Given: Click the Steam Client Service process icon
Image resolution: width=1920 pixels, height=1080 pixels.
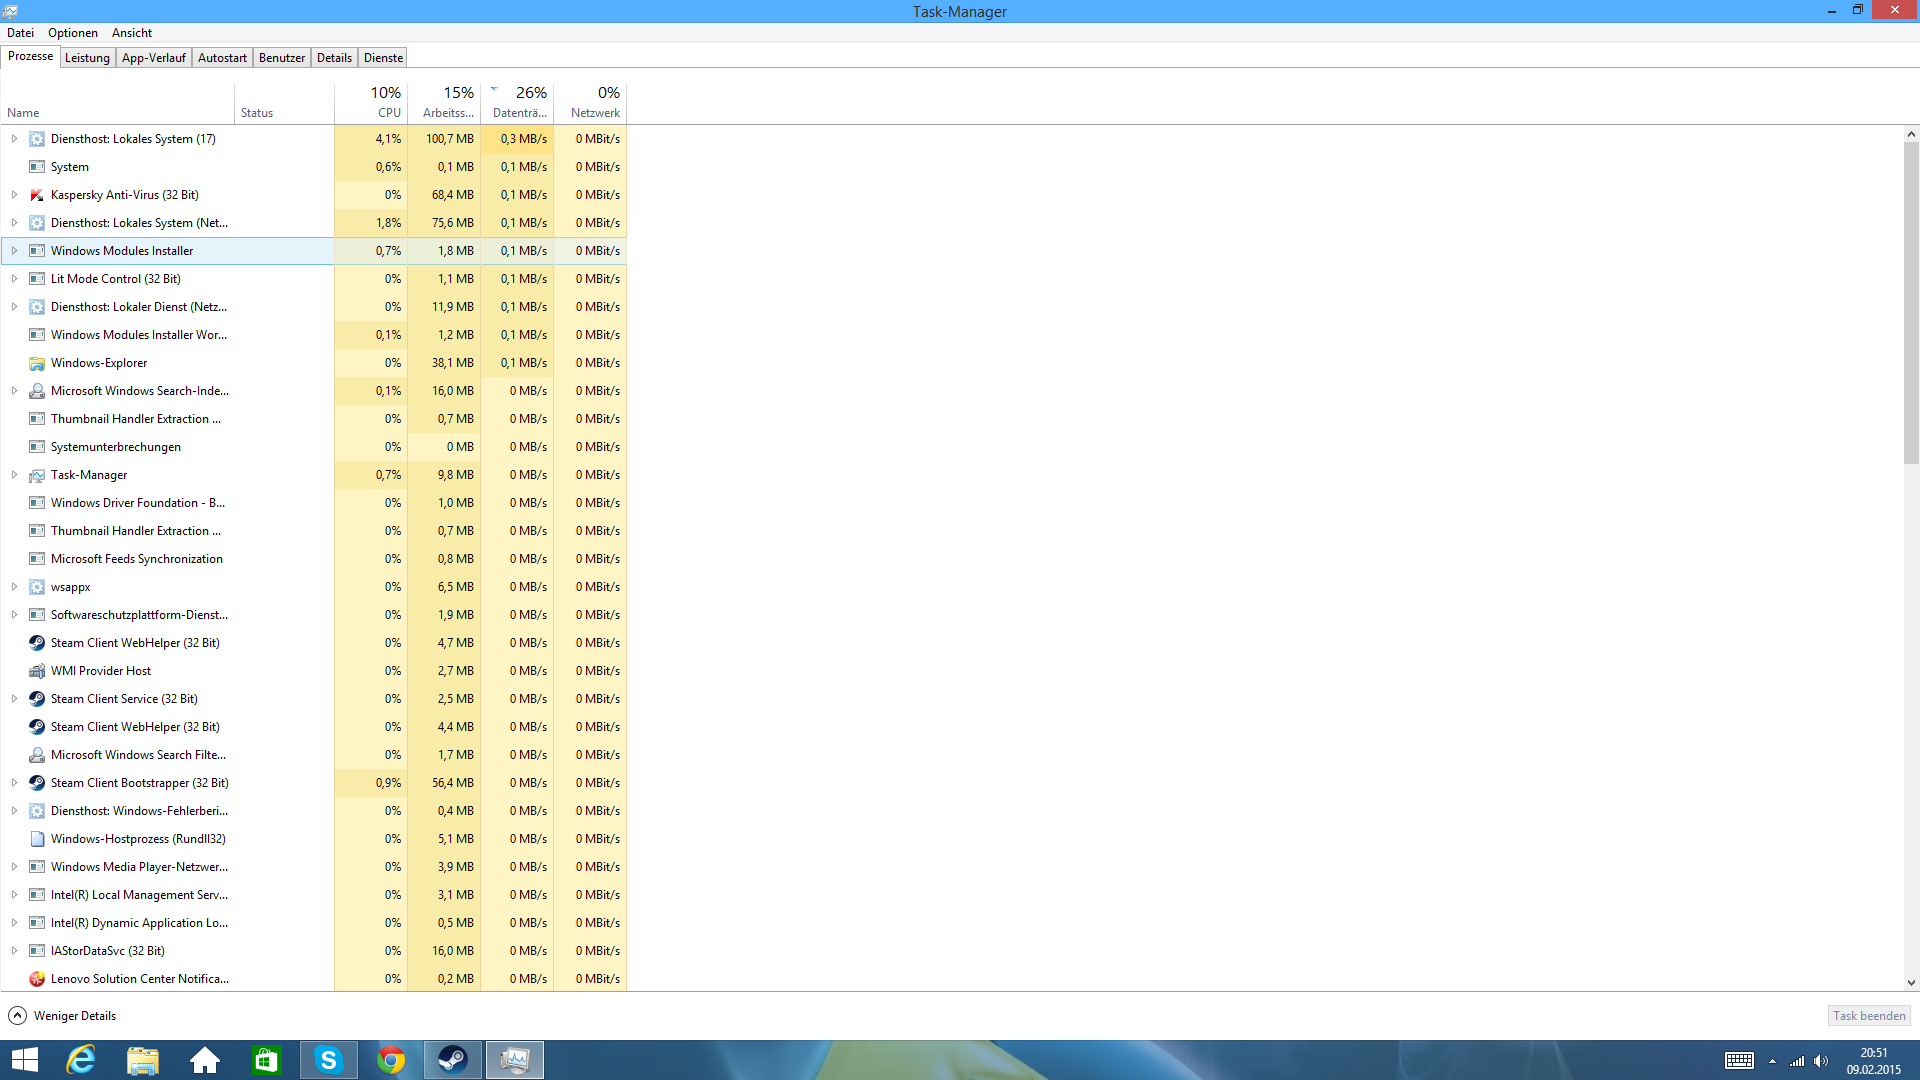Looking at the screenshot, I should pyautogui.click(x=37, y=699).
